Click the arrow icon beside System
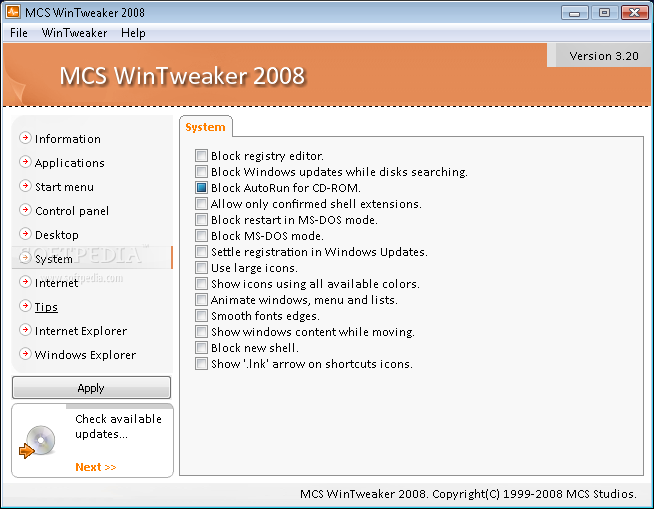Viewport: 654px width, 509px height. [x=25, y=258]
